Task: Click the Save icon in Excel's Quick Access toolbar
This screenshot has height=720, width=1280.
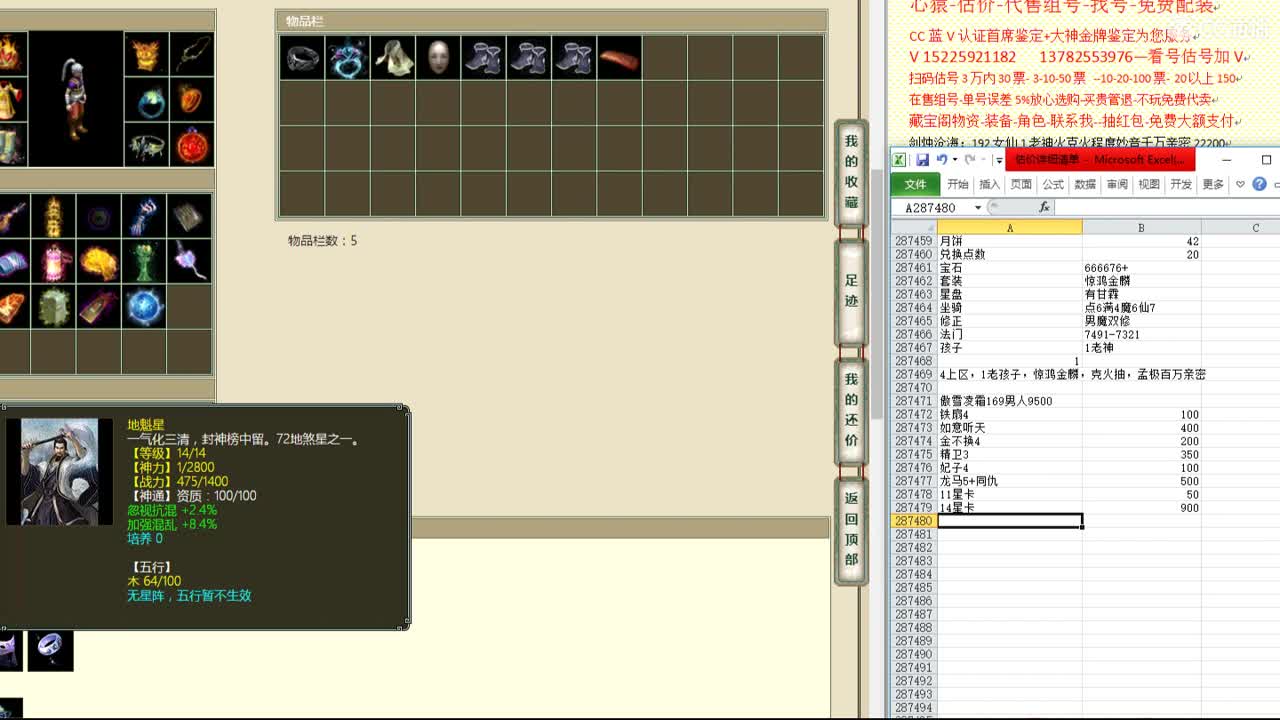Action: coord(923,160)
